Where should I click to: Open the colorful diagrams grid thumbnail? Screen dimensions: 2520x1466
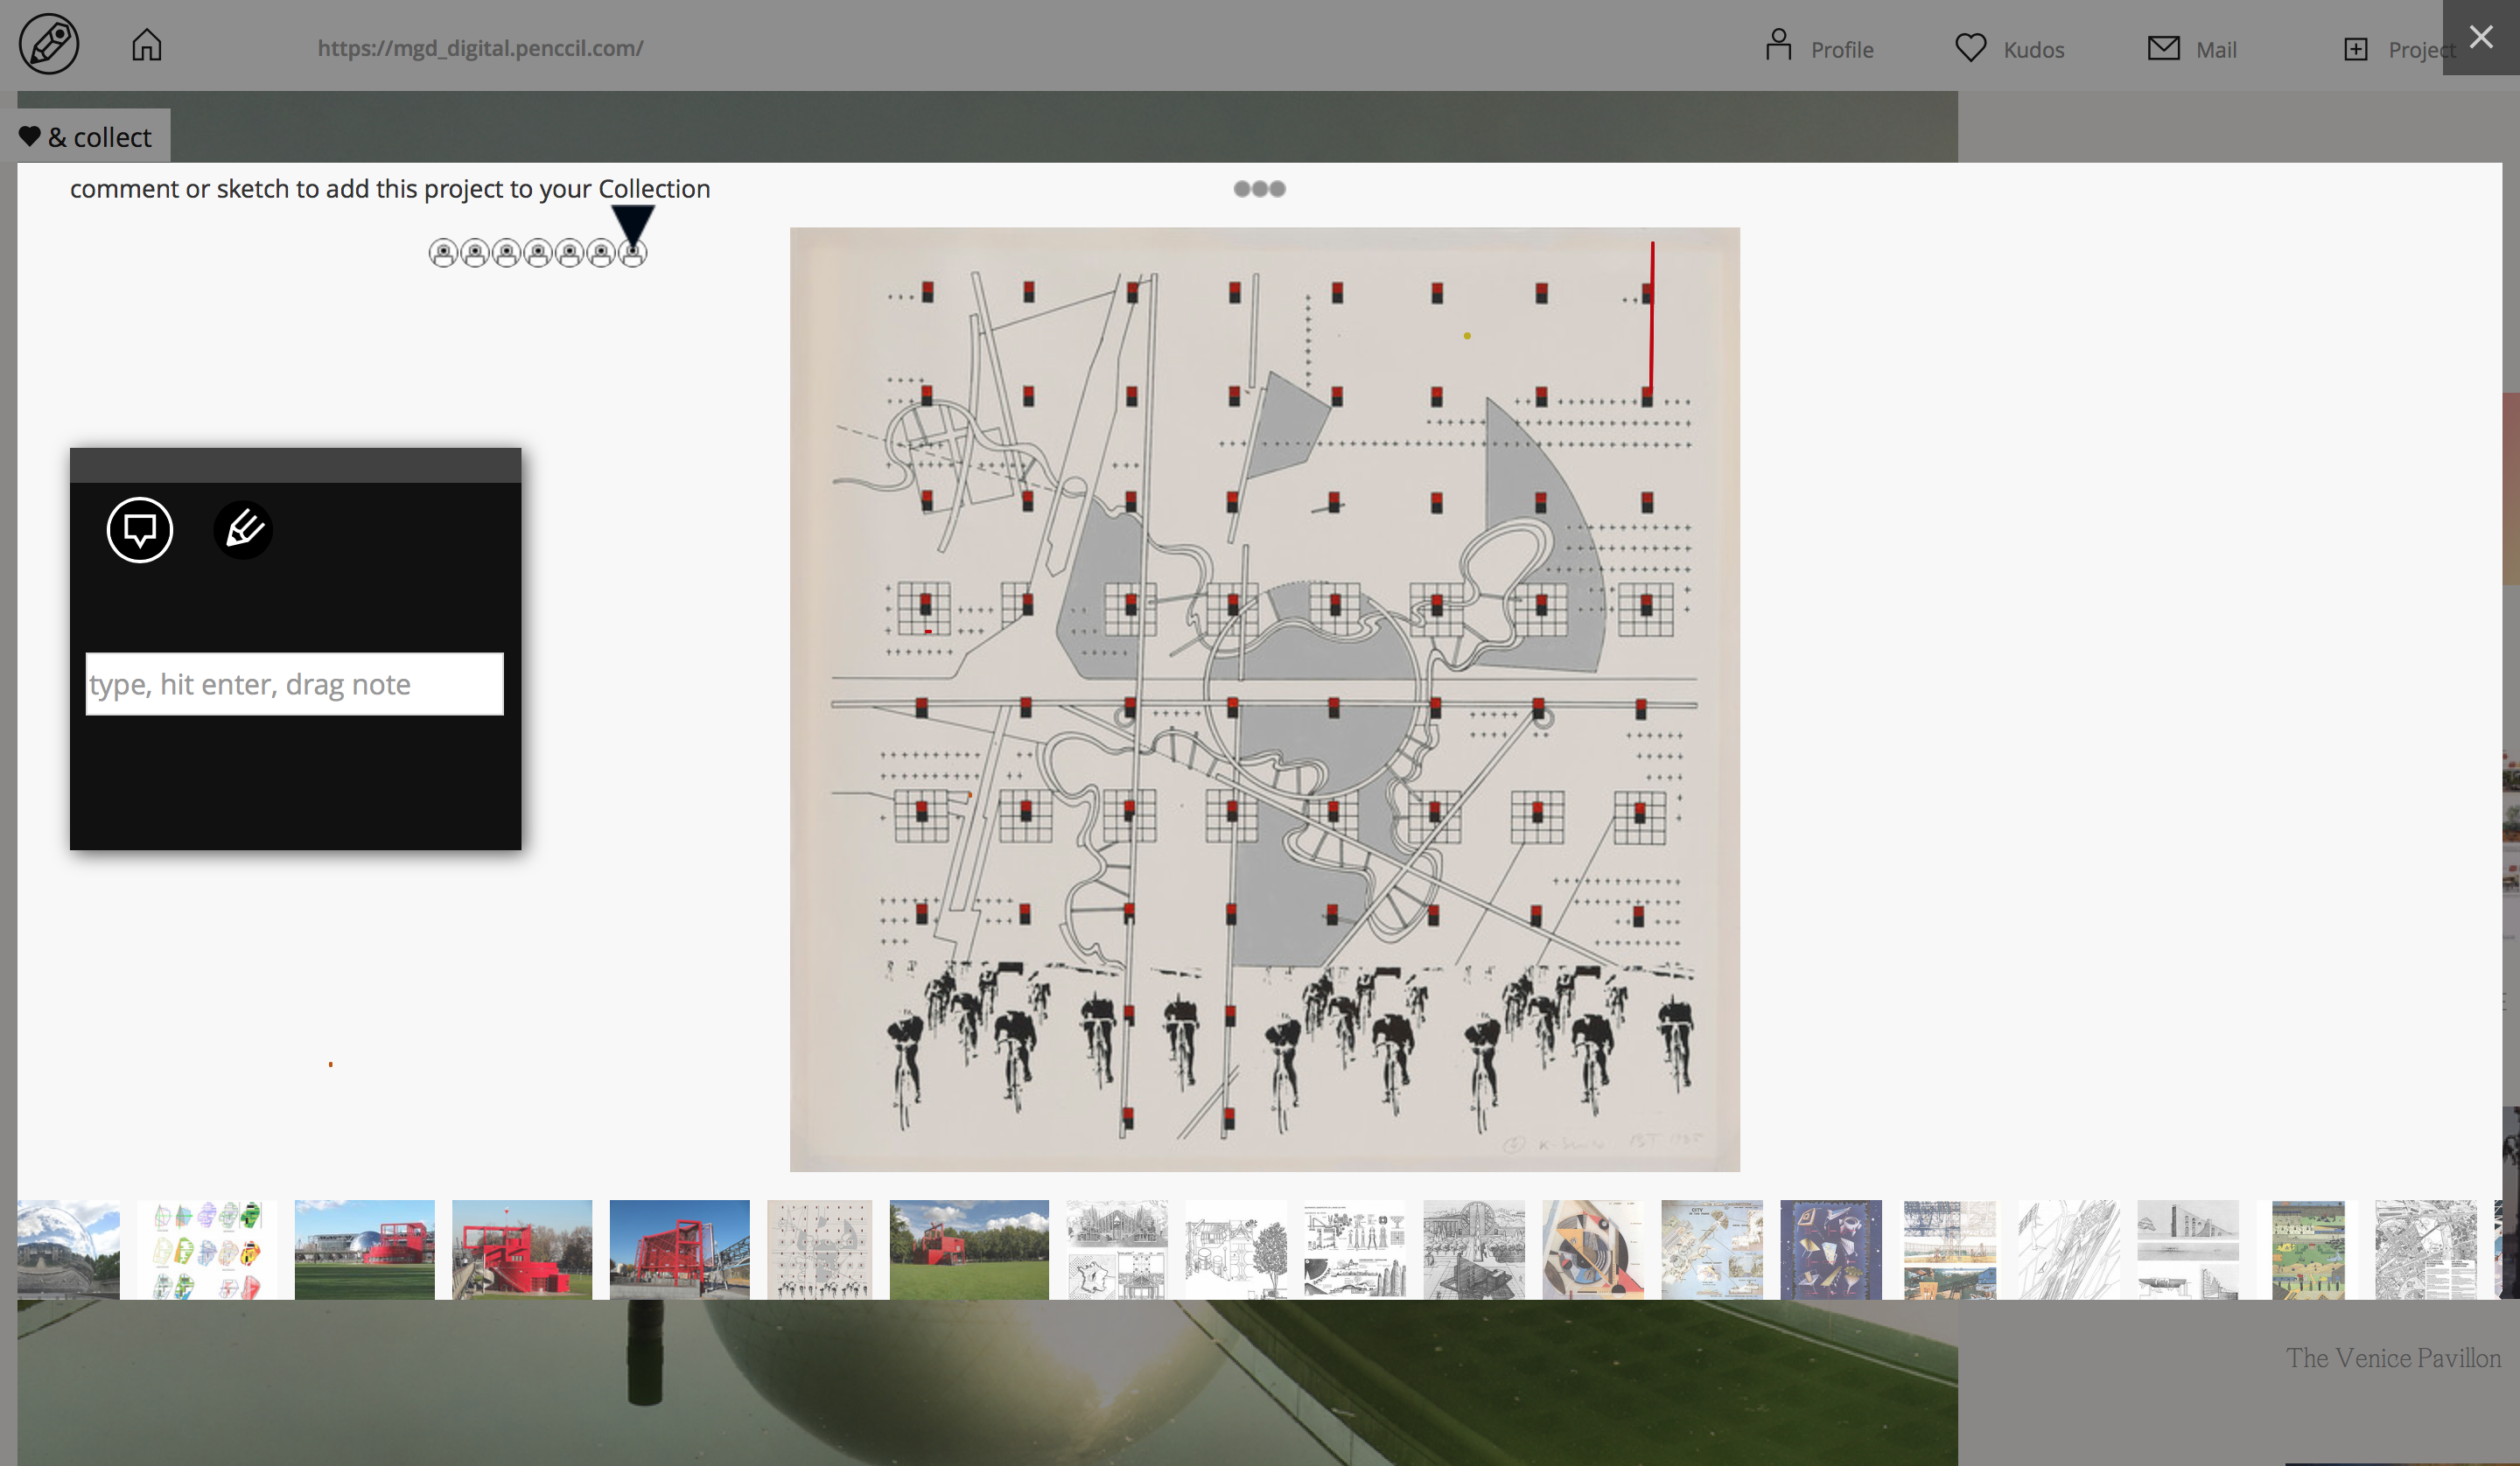point(207,1250)
